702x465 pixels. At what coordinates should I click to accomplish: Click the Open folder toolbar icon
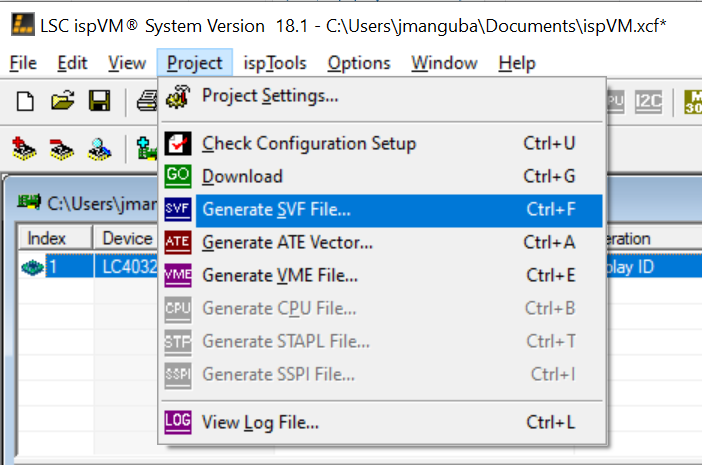coord(62,101)
